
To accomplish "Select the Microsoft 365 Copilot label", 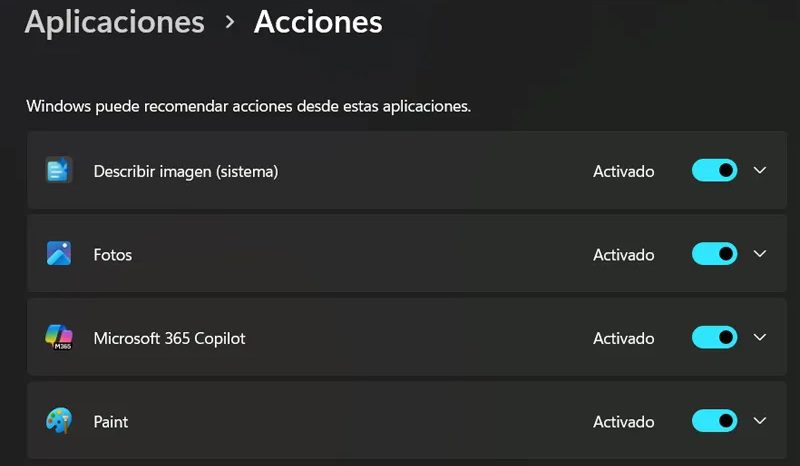I will 169,338.
